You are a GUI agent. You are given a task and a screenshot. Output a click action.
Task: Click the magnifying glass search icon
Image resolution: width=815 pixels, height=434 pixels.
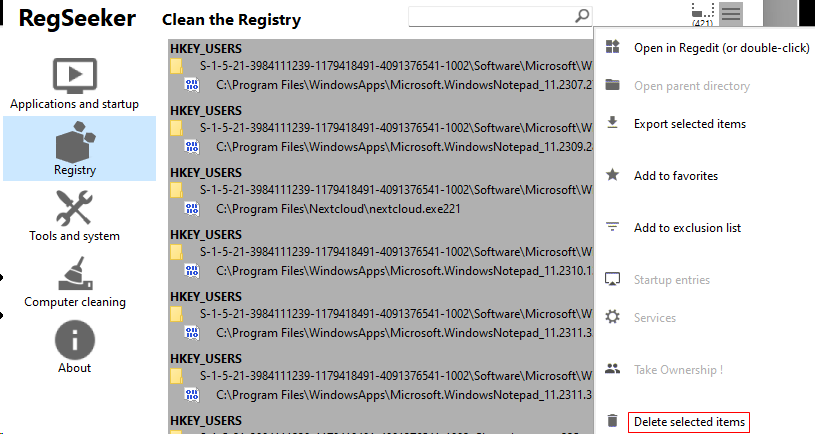(x=582, y=16)
